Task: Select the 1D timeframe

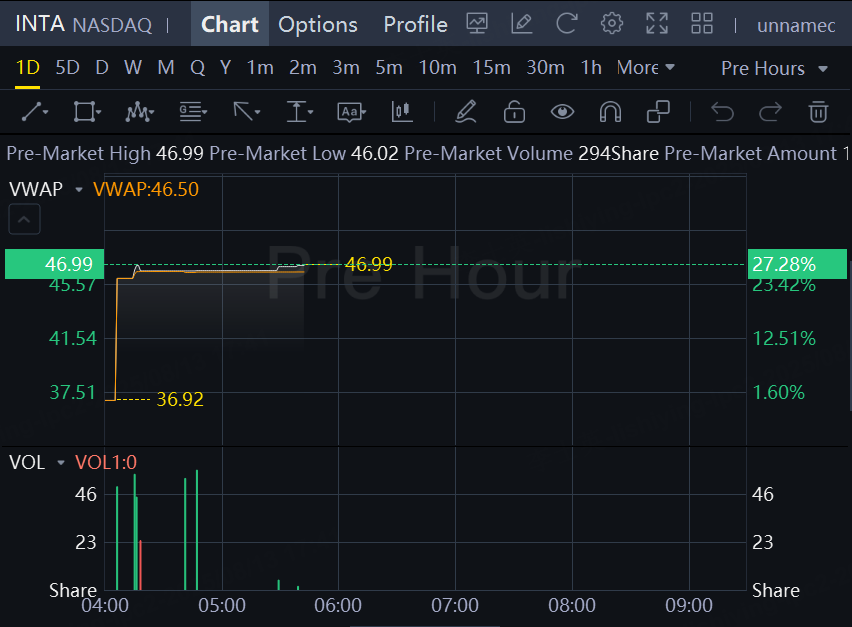Action: [27, 68]
